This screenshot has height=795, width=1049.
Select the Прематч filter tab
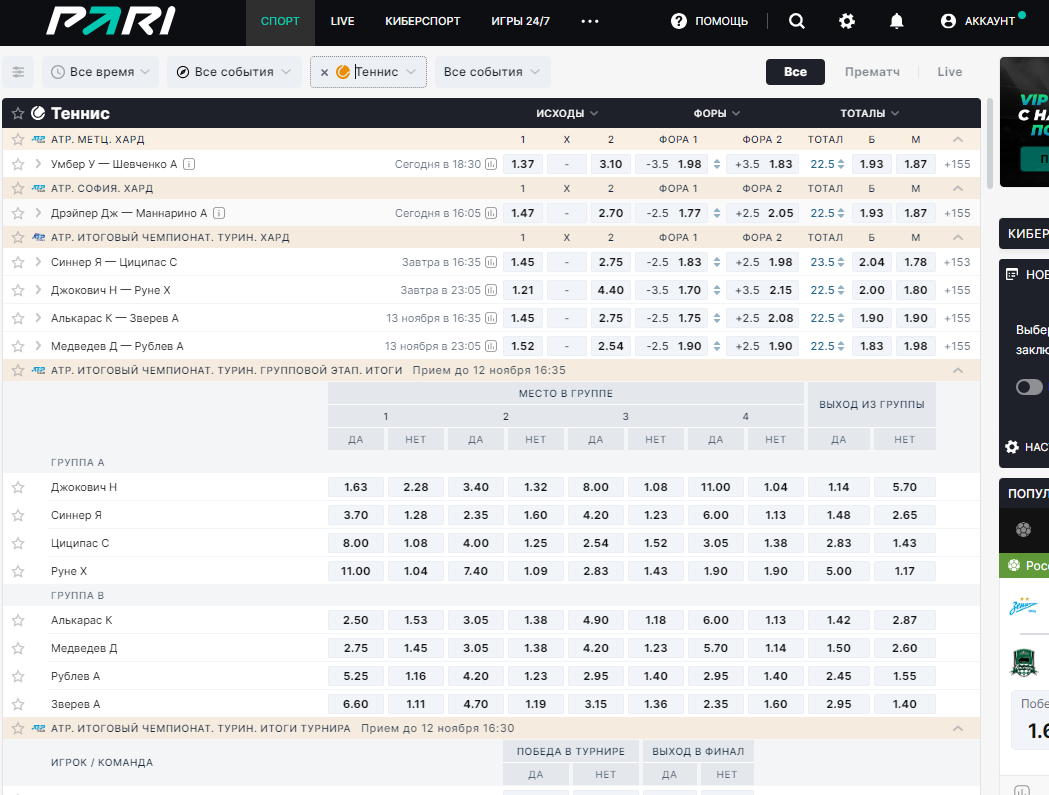click(872, 72)
